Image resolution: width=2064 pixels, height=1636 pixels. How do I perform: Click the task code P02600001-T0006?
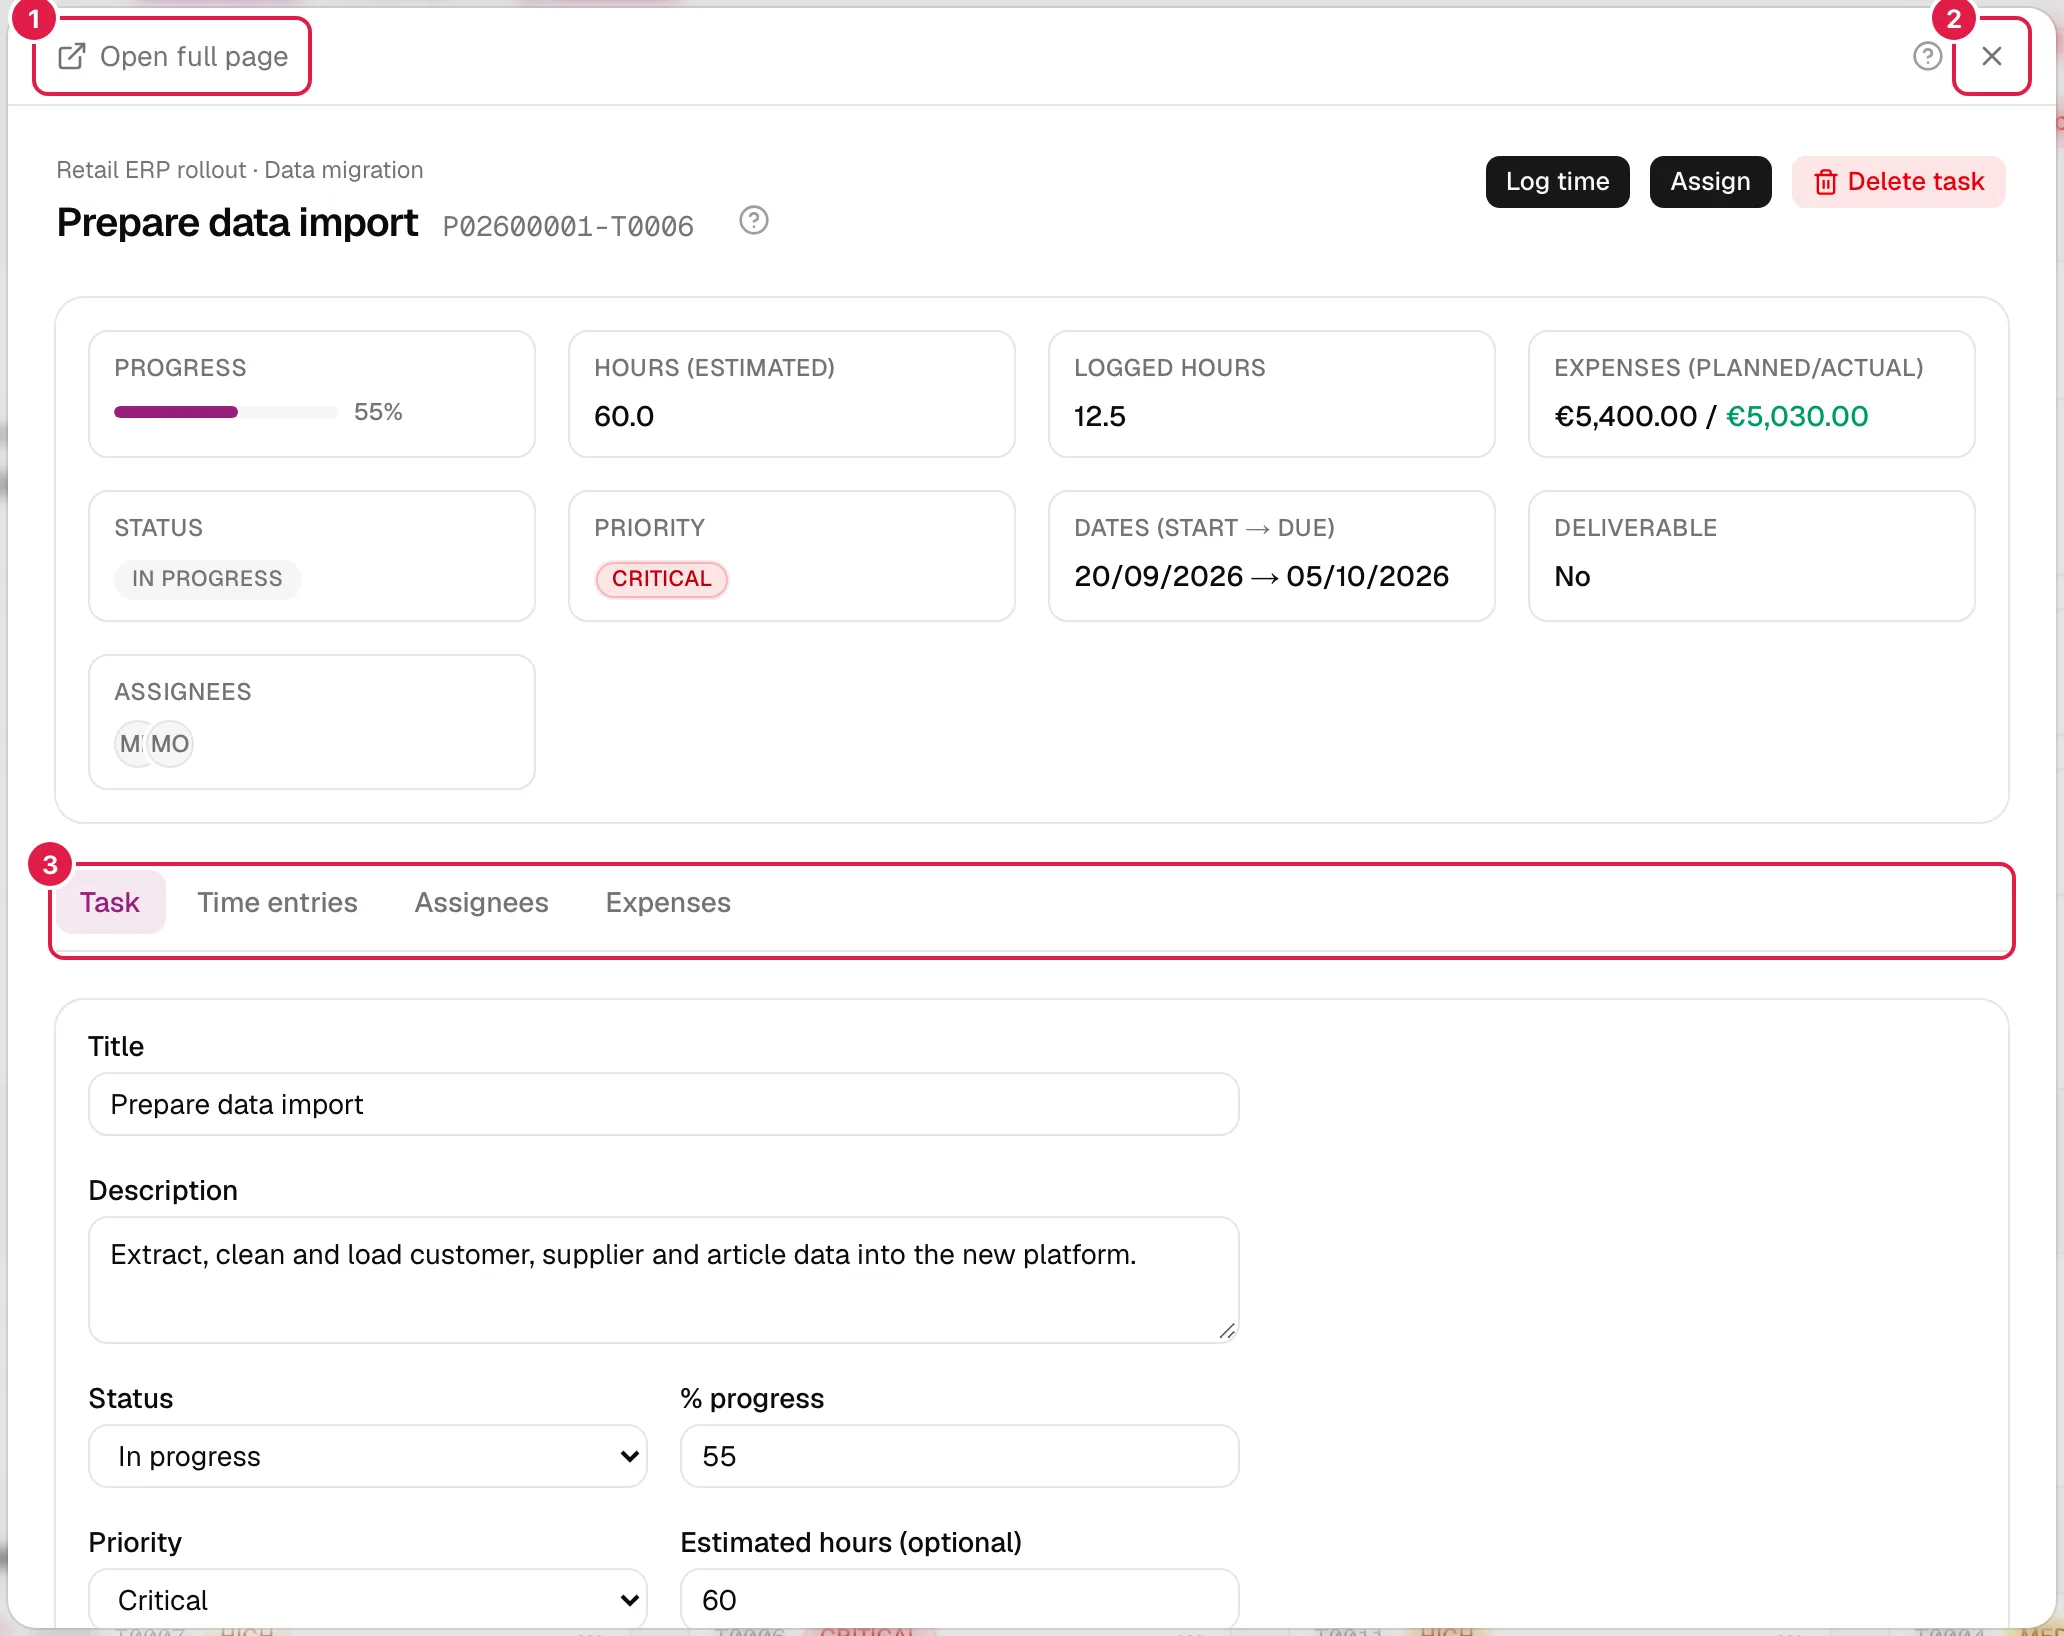(568, 227)
